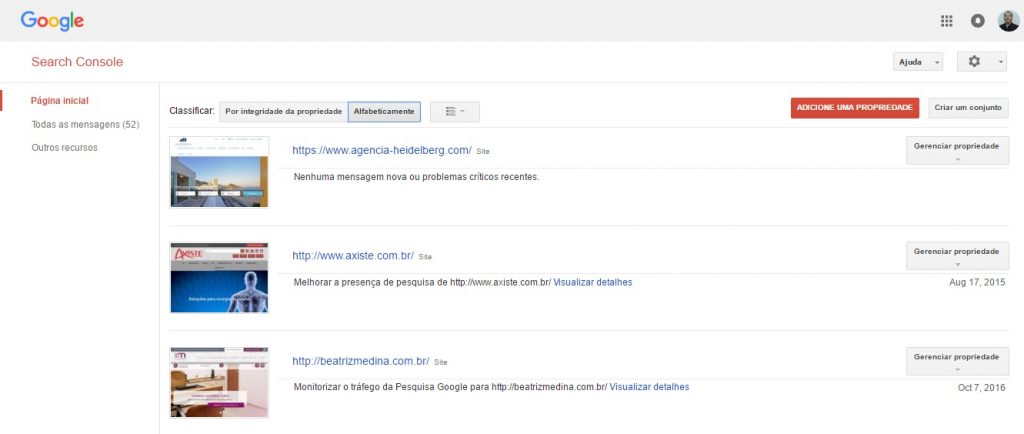This screenshot has width=1024, height=434.
Task: Open http://www.axiste.com.br/ property link
Action: pyautogui.click(x=353, y=256)
